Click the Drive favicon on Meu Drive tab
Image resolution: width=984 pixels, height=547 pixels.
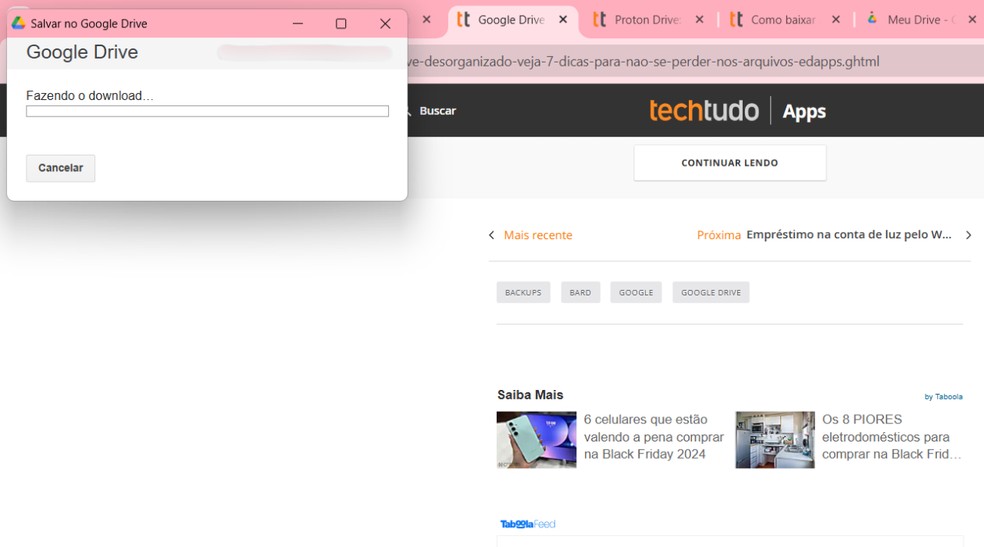click(872, 19)
